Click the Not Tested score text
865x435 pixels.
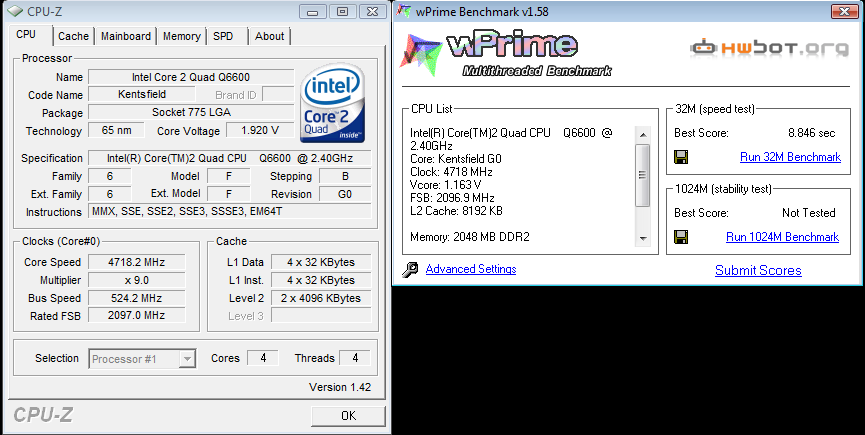tap(809, 213)
